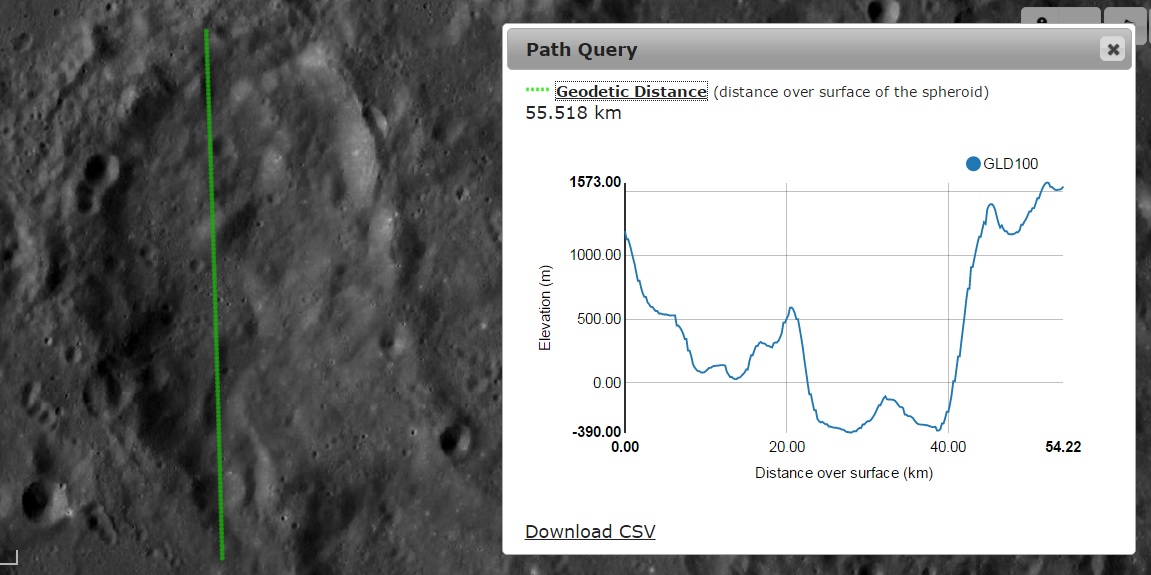Click the 54.22 end distance label
1151x575 pixels.
[1063, 446]
